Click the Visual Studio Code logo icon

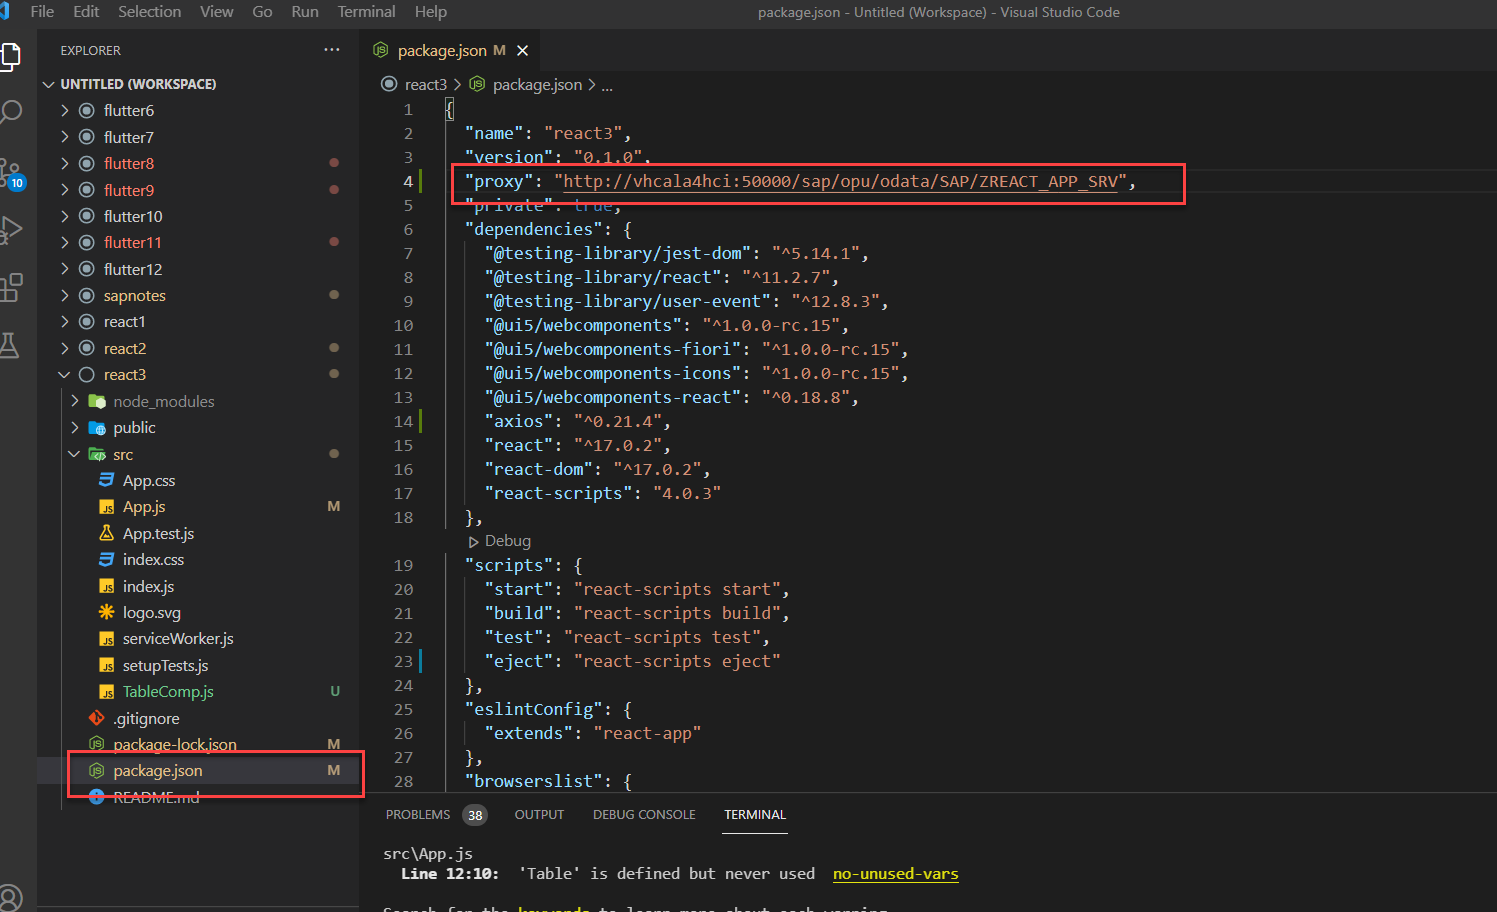(x=4, y=12)
